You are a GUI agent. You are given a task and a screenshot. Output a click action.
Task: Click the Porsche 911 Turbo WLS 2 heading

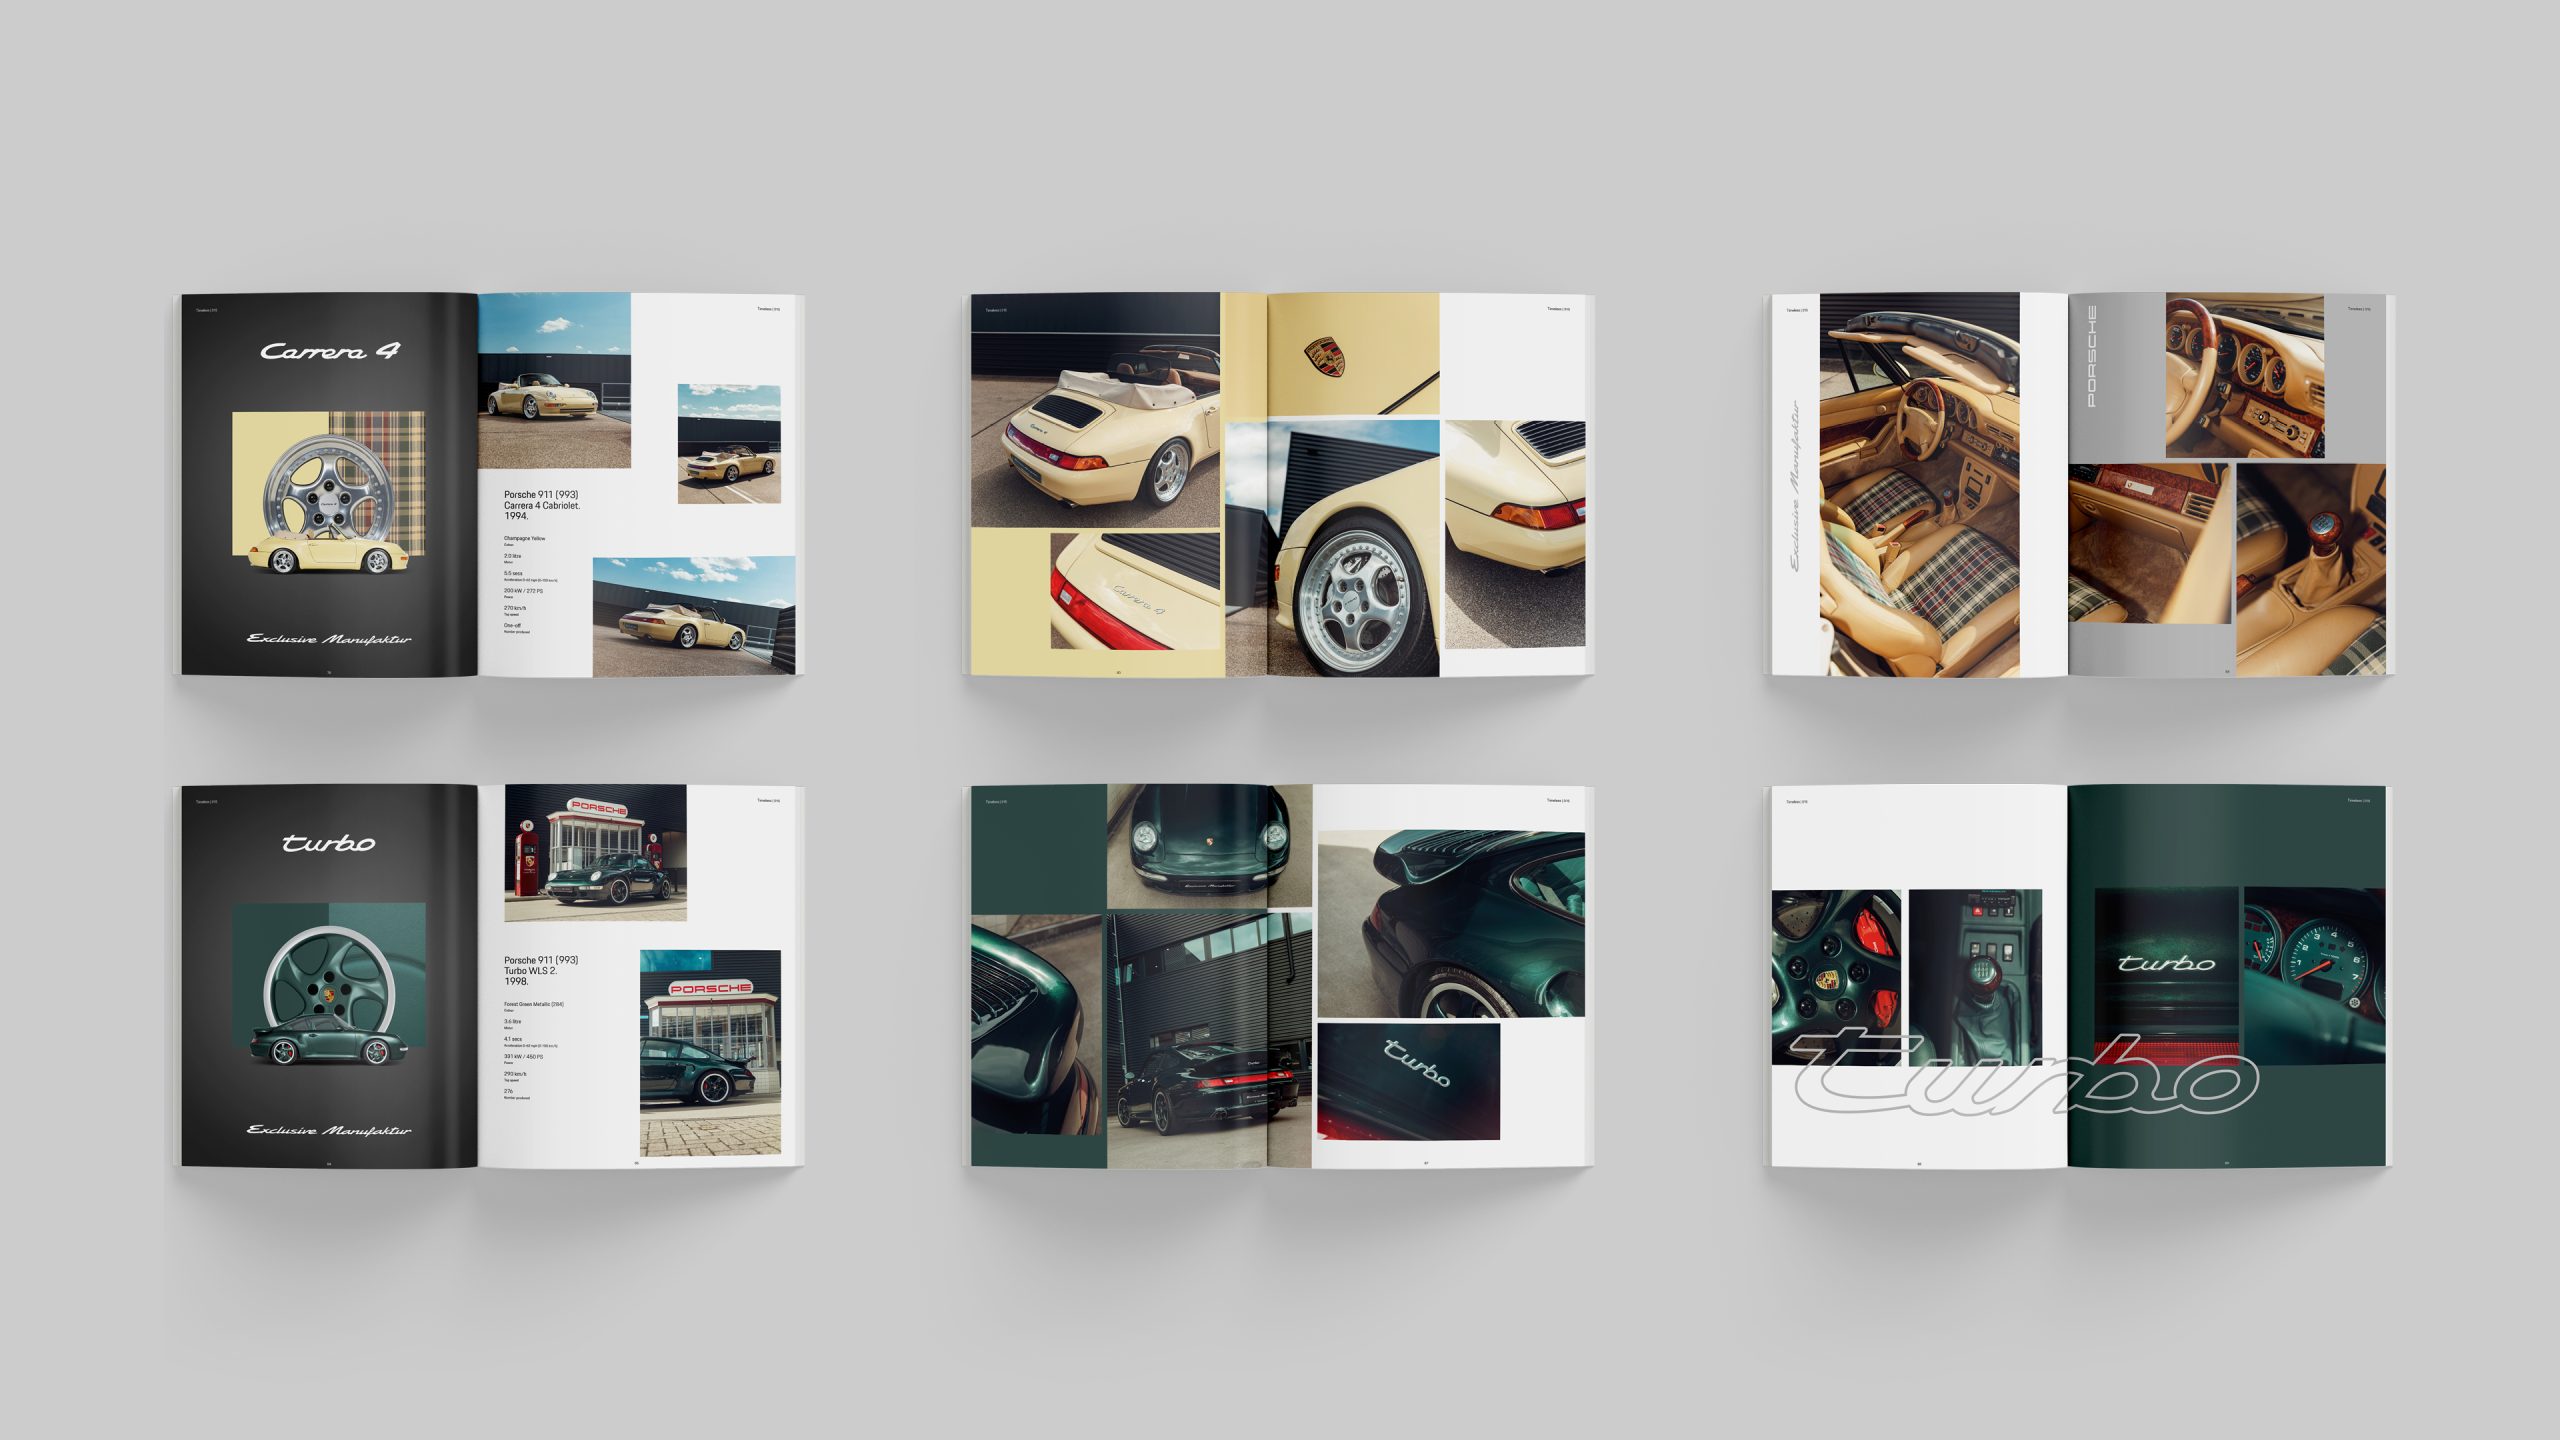541,970
